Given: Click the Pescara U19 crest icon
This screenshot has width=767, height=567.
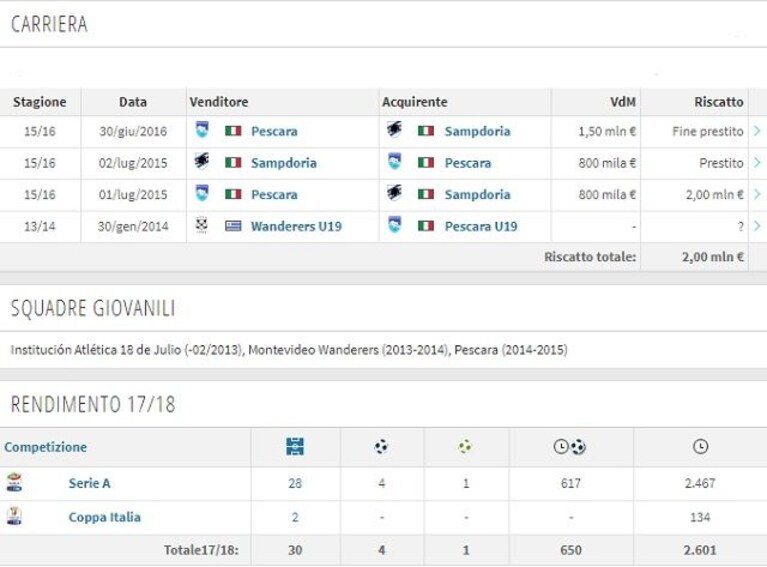Looking at the screenshot, I should (395, 226).
